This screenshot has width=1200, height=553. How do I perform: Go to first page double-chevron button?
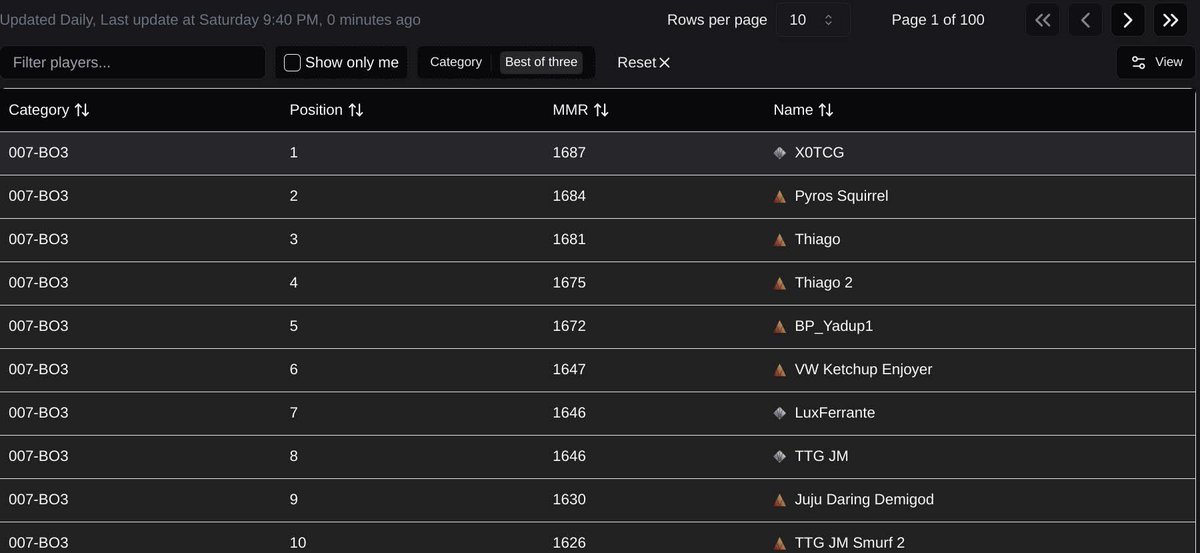click(x=1043, y=20)
